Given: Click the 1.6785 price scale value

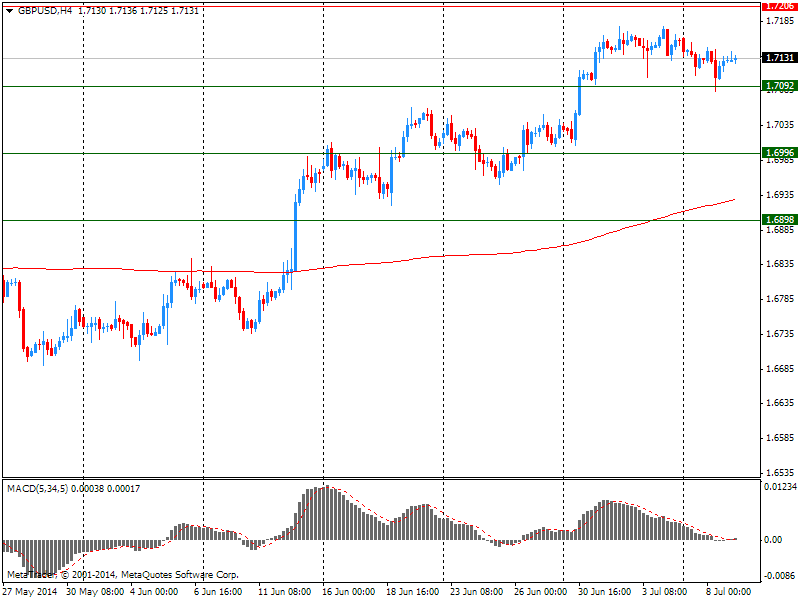Looking at the screenshot, I should pyautogui.click(x=780, y=299).
